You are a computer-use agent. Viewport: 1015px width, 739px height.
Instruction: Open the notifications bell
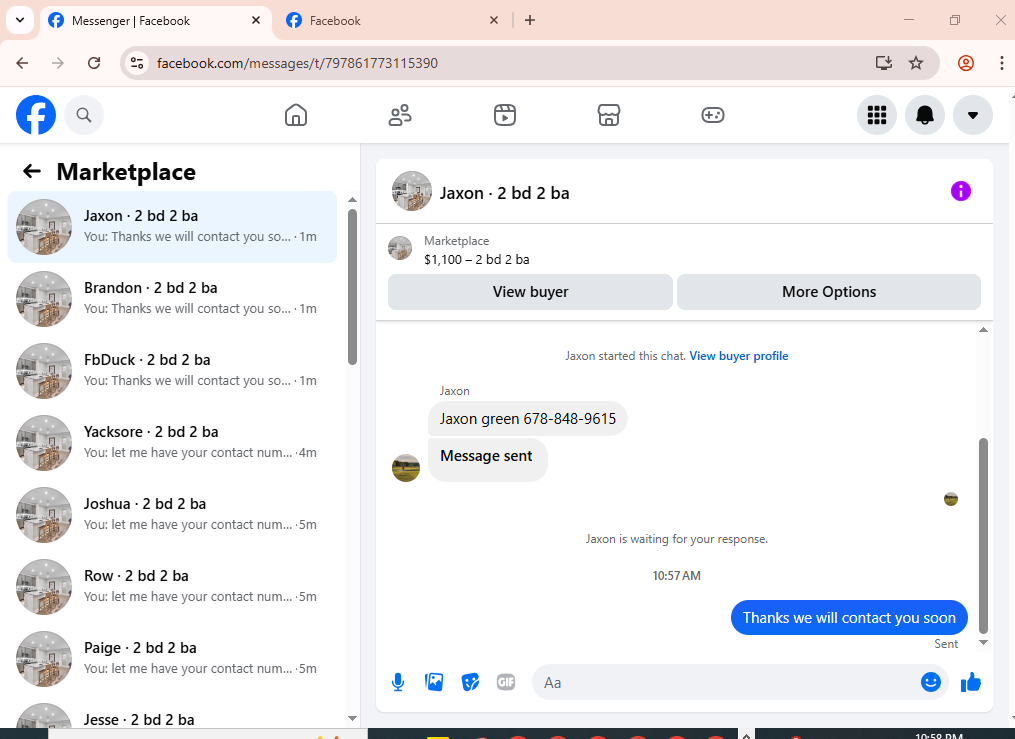point(924,115)
